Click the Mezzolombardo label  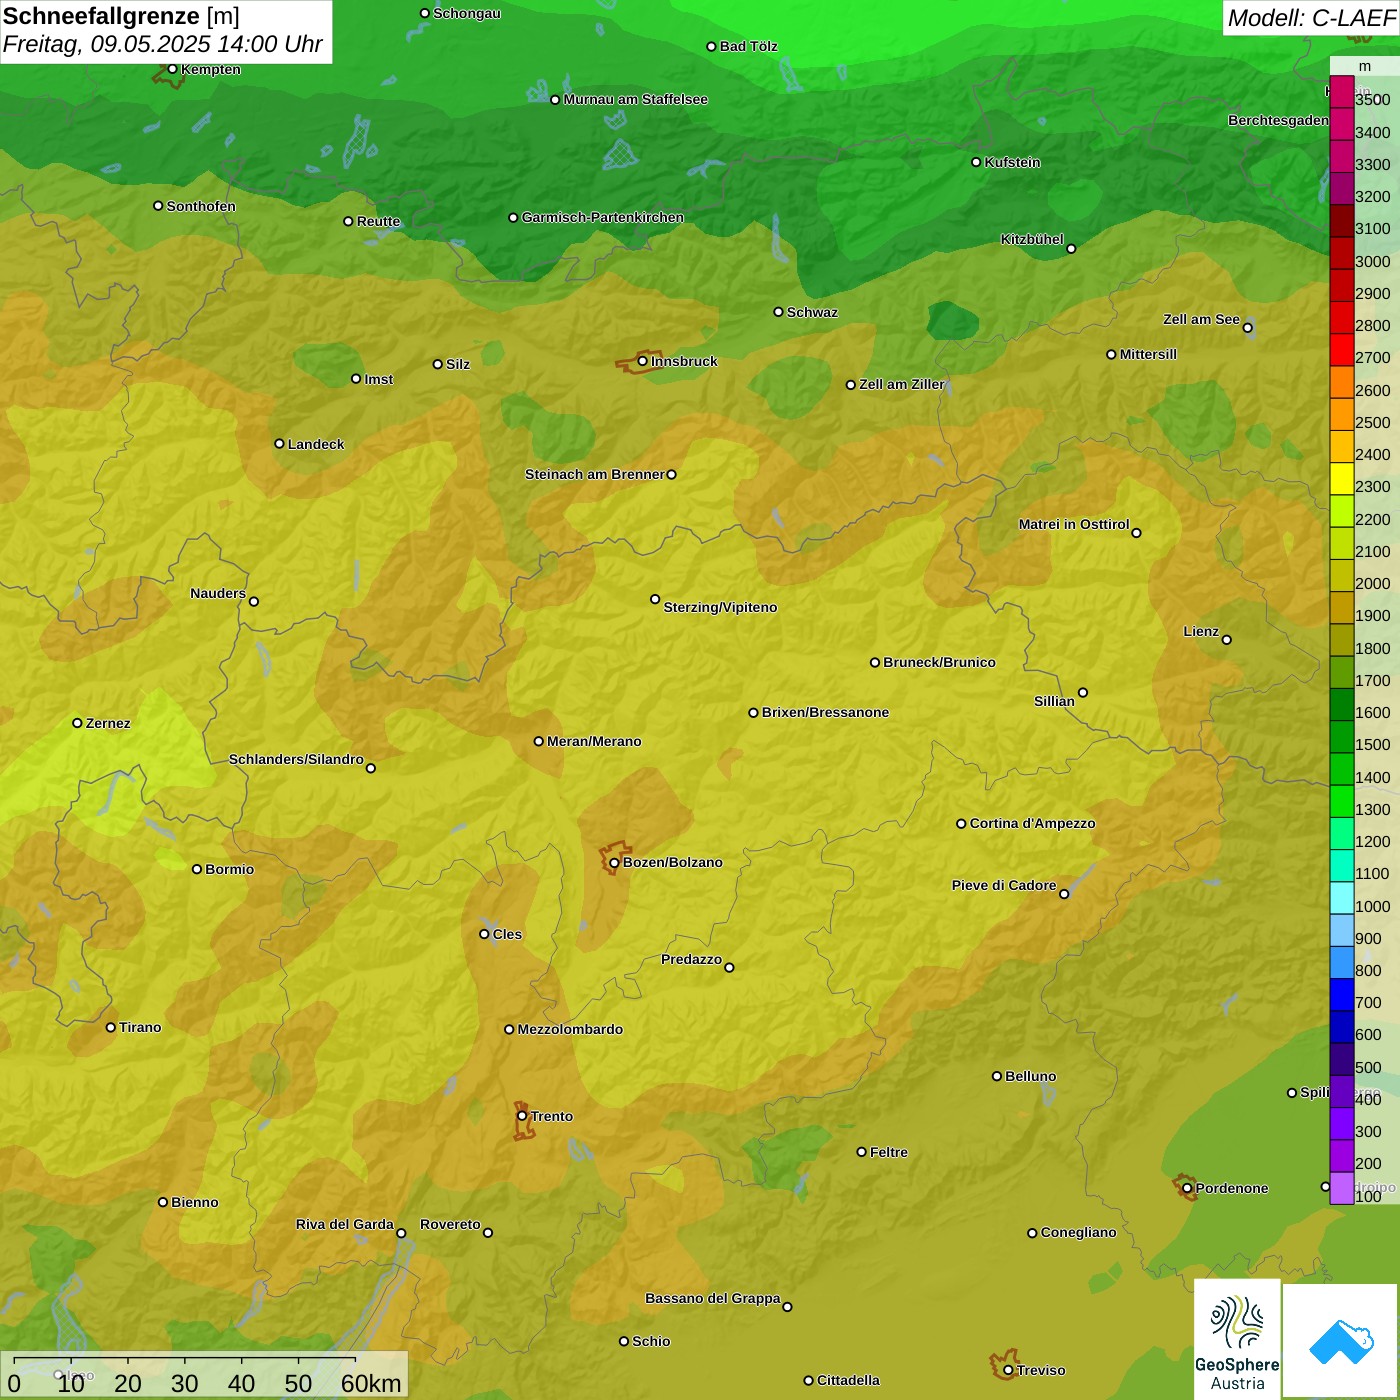(x=570, y=1029)
